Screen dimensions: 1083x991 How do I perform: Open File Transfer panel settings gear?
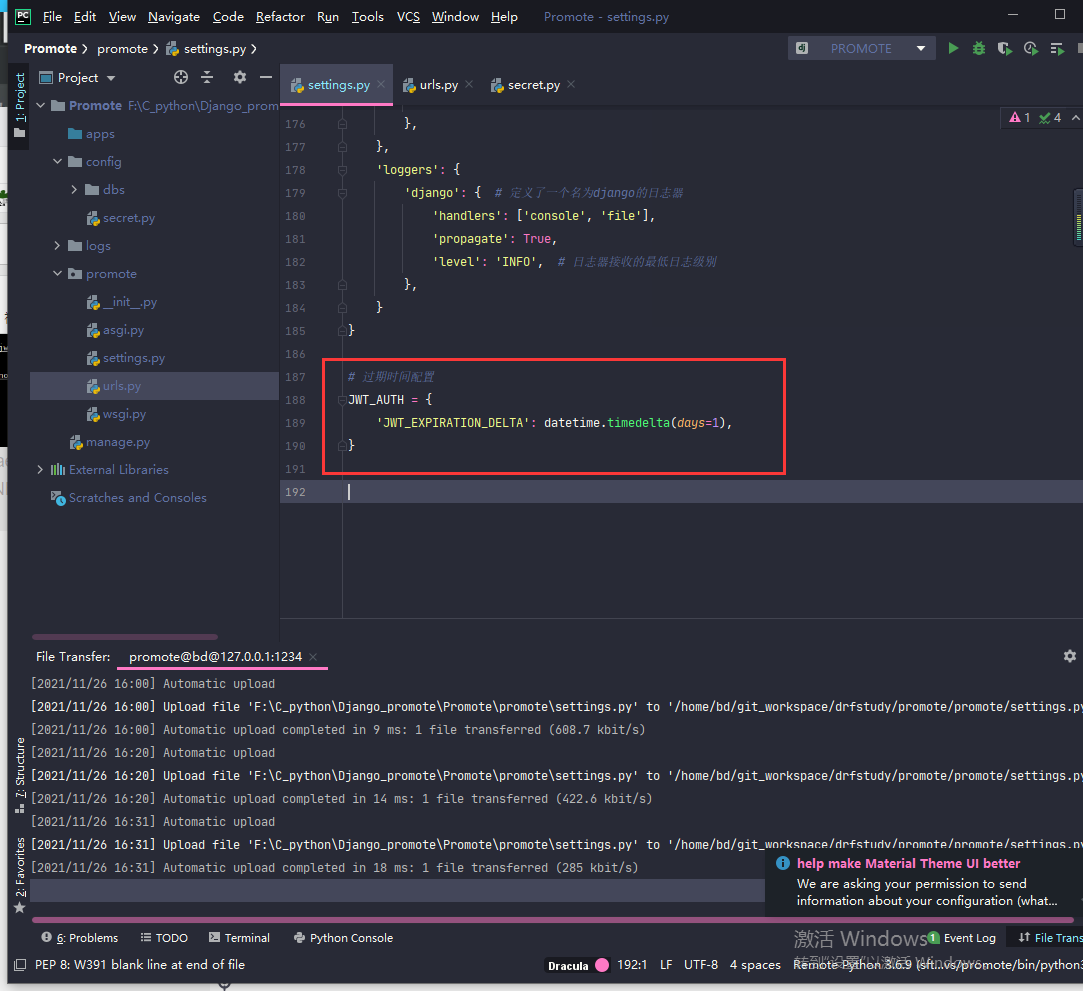click(x=1070, y=656)
